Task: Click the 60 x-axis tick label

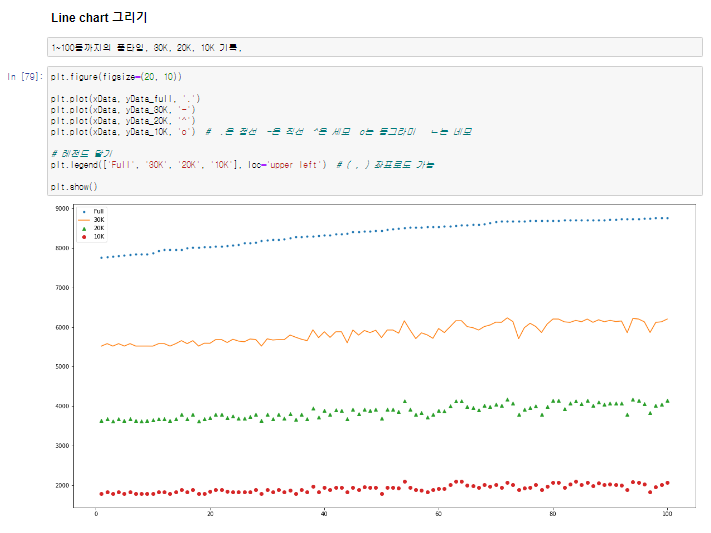Action: pyautogui.click(x=438, y=514)
